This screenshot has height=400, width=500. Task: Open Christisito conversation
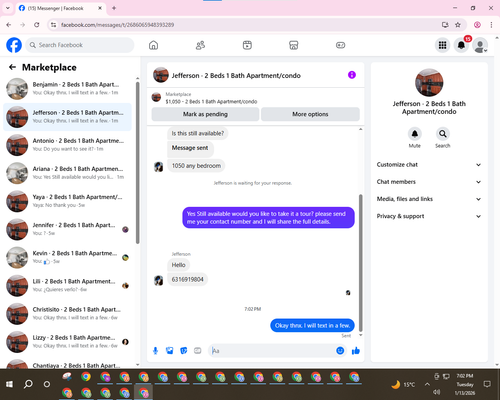click(x=67, y=313)
